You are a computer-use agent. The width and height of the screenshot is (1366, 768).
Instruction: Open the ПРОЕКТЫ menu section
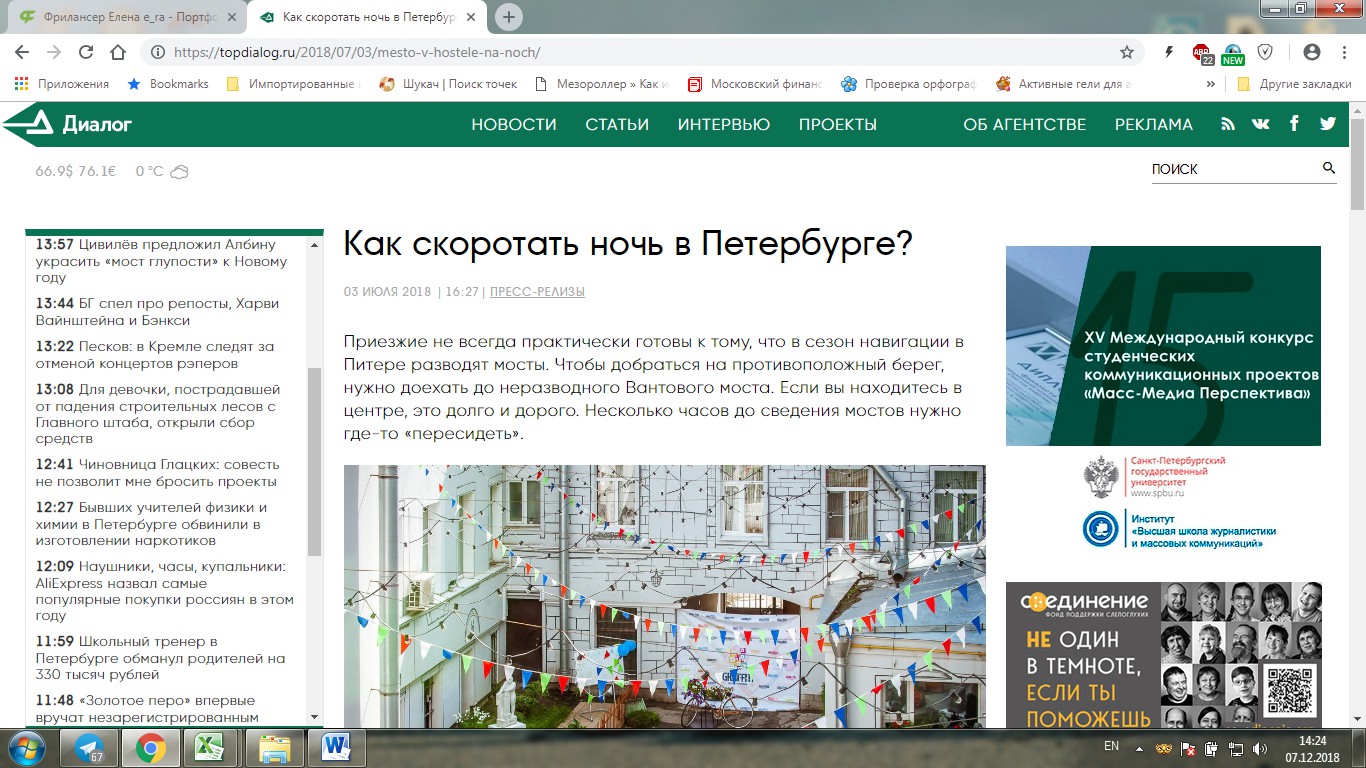point(838,124)
